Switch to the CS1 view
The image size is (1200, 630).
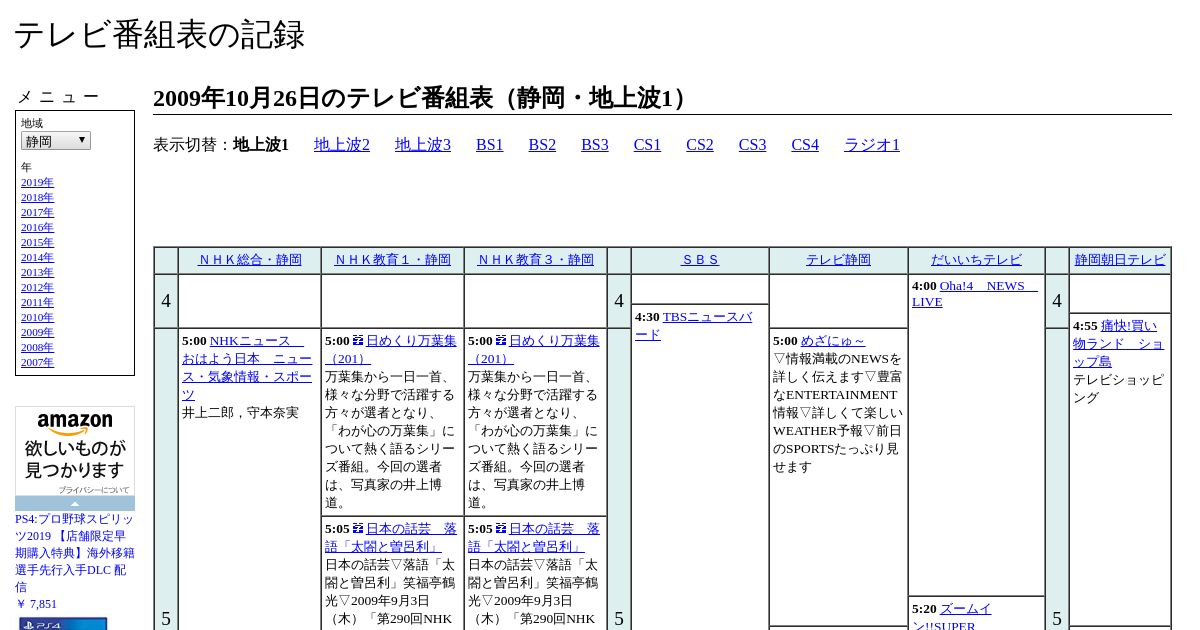coord(647,145)
